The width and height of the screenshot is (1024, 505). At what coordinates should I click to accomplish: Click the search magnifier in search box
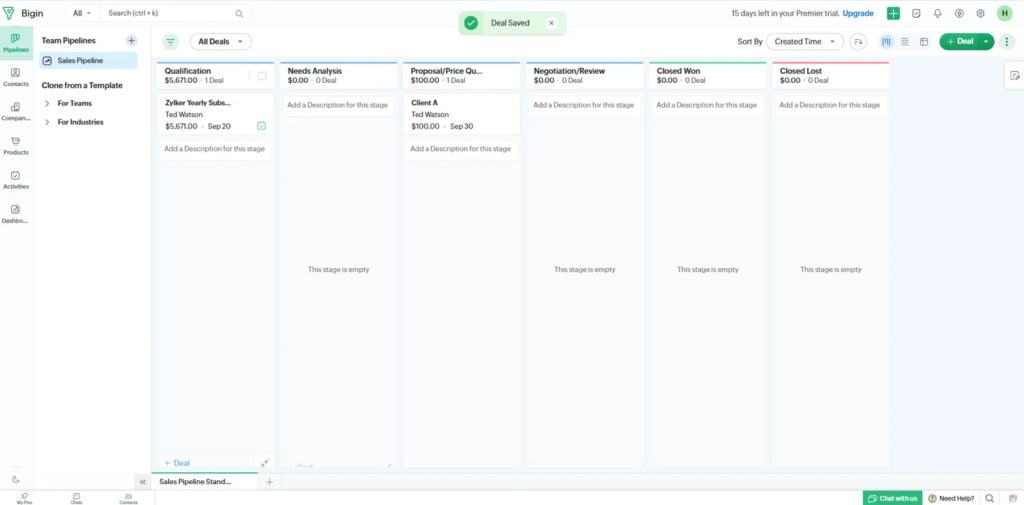pos(239,13)
